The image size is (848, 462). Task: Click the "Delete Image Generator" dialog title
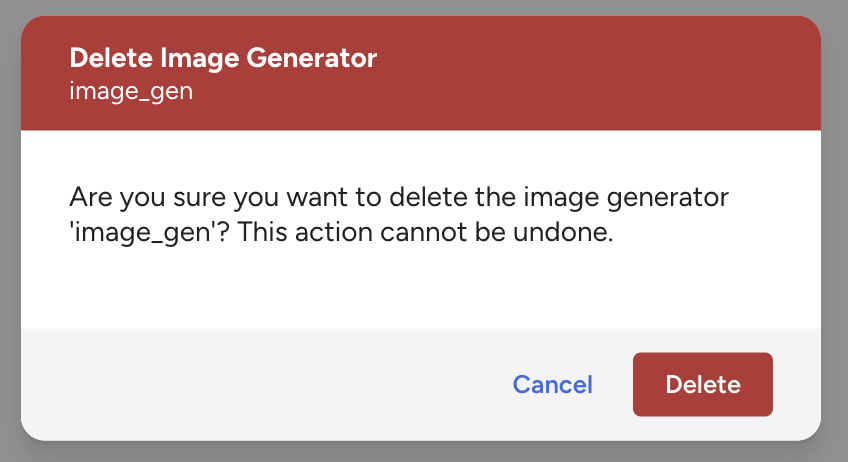point(223,58)
